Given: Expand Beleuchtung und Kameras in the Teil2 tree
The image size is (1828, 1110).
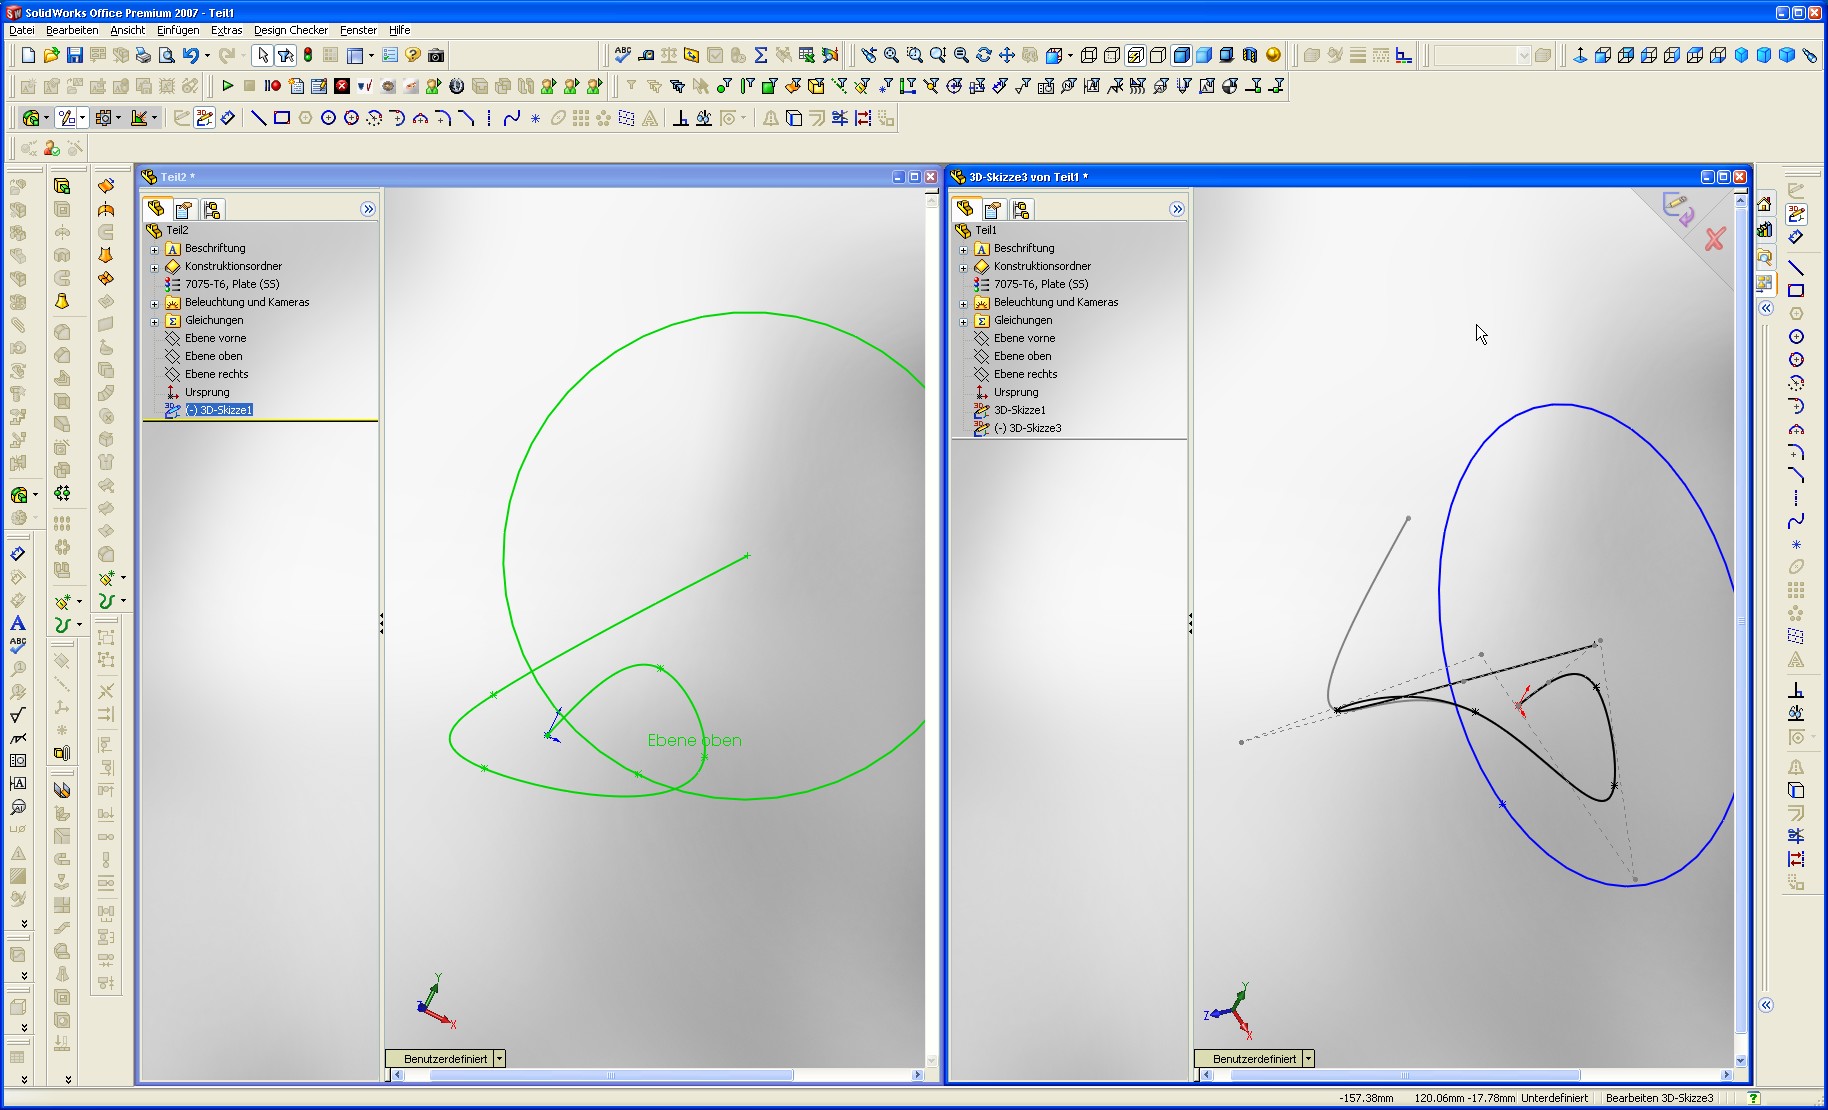Looking at the screenshot, I should 154,303.
